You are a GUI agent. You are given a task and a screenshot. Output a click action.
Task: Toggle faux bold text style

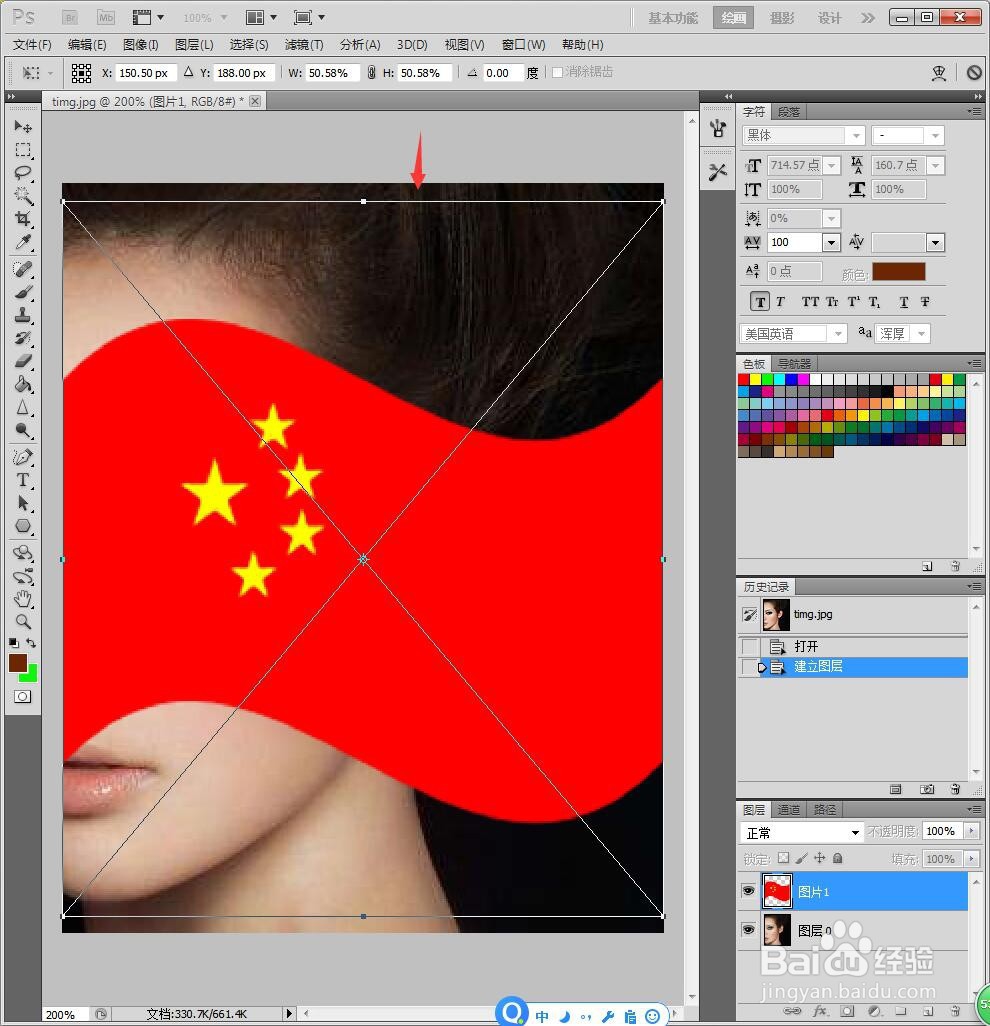pos(760,302)
